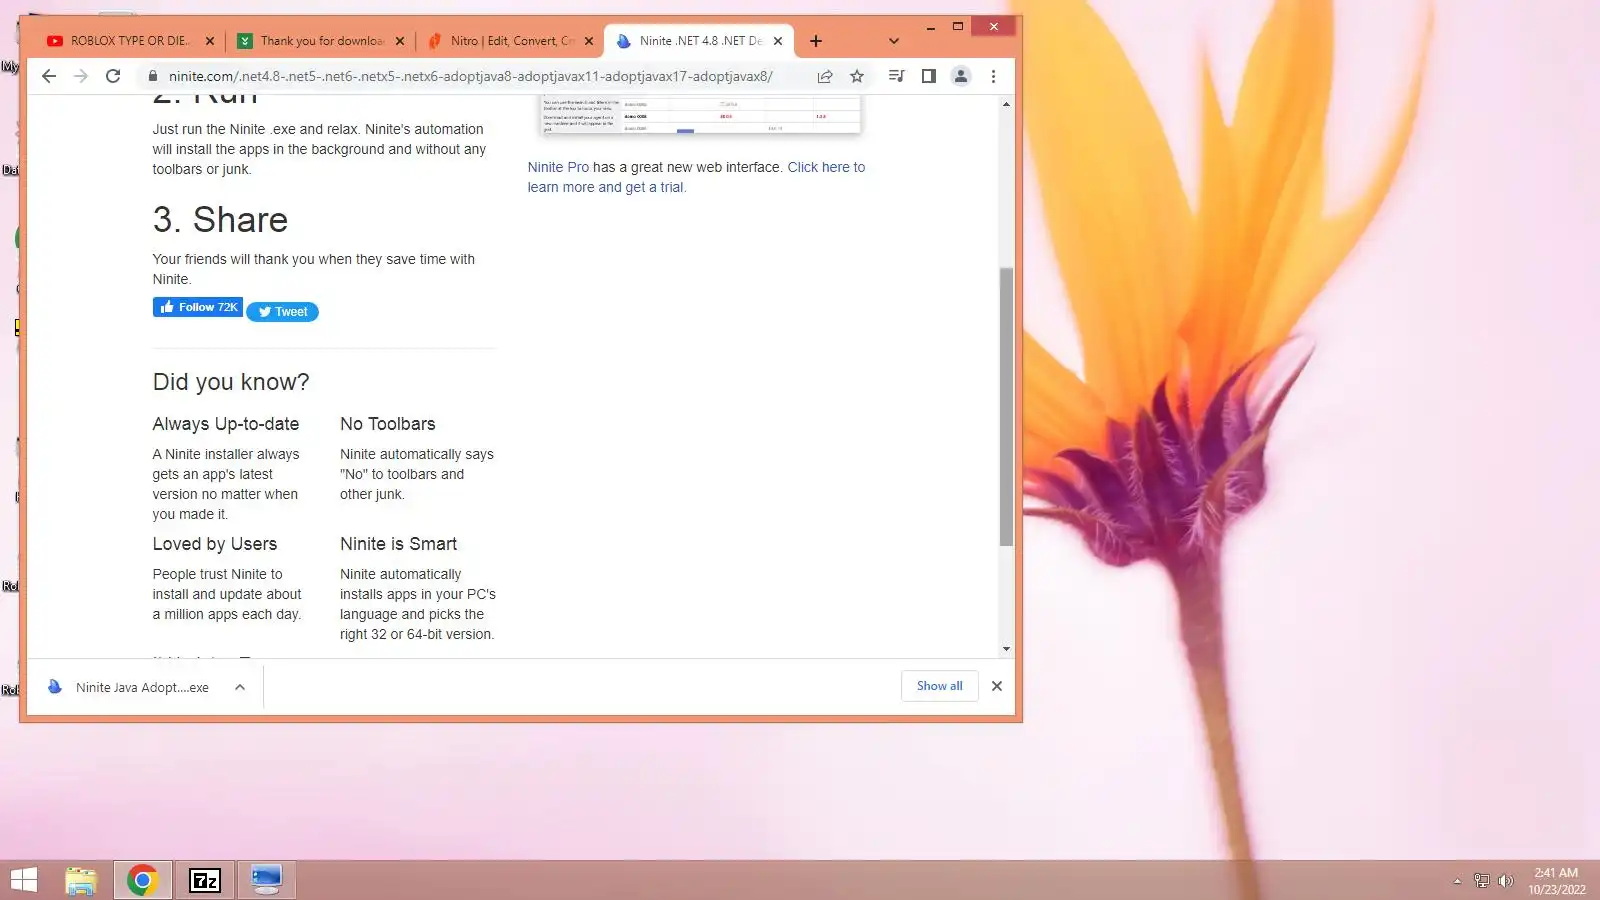Click the 'Did you know?' heading
This screenshot has width=1600, height=900.
231,382
